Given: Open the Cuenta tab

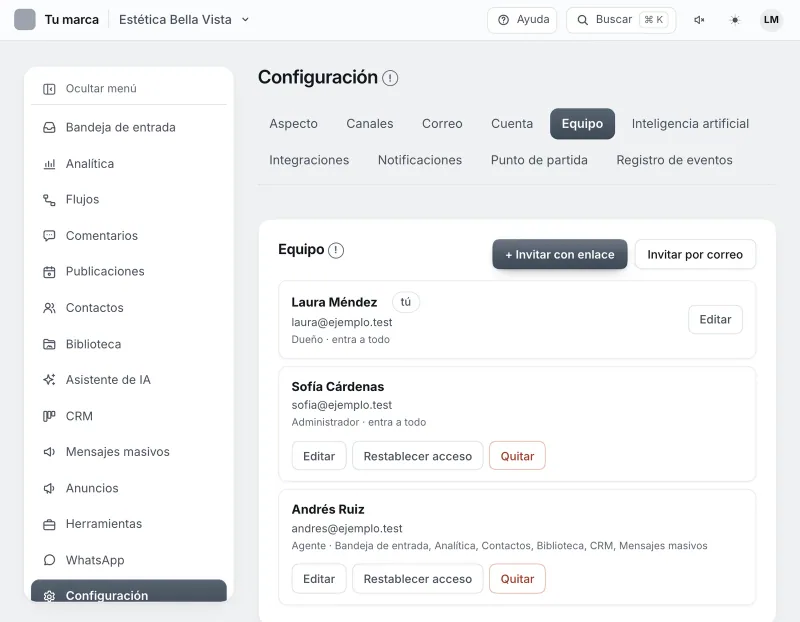Looking at the screenshot, I should [512, 123].
